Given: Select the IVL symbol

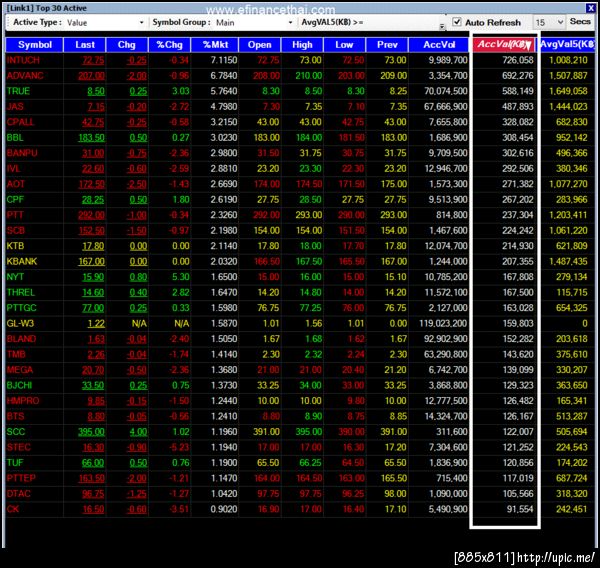Looking at the screenshot, I should (13, 168).
